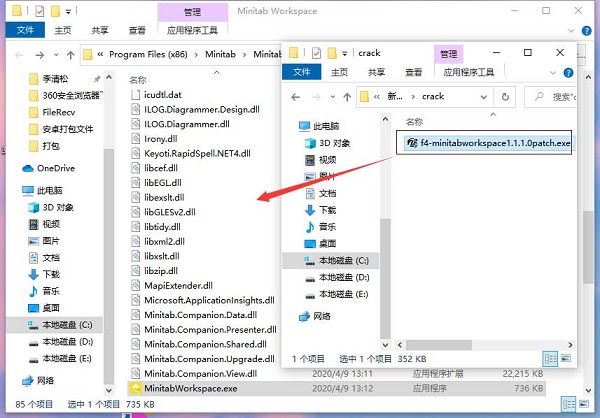Select f4-minitabworkspace1.1.1.0patch.exe file
The height and width of the screenshot is (418, 600).
(489, 143)
